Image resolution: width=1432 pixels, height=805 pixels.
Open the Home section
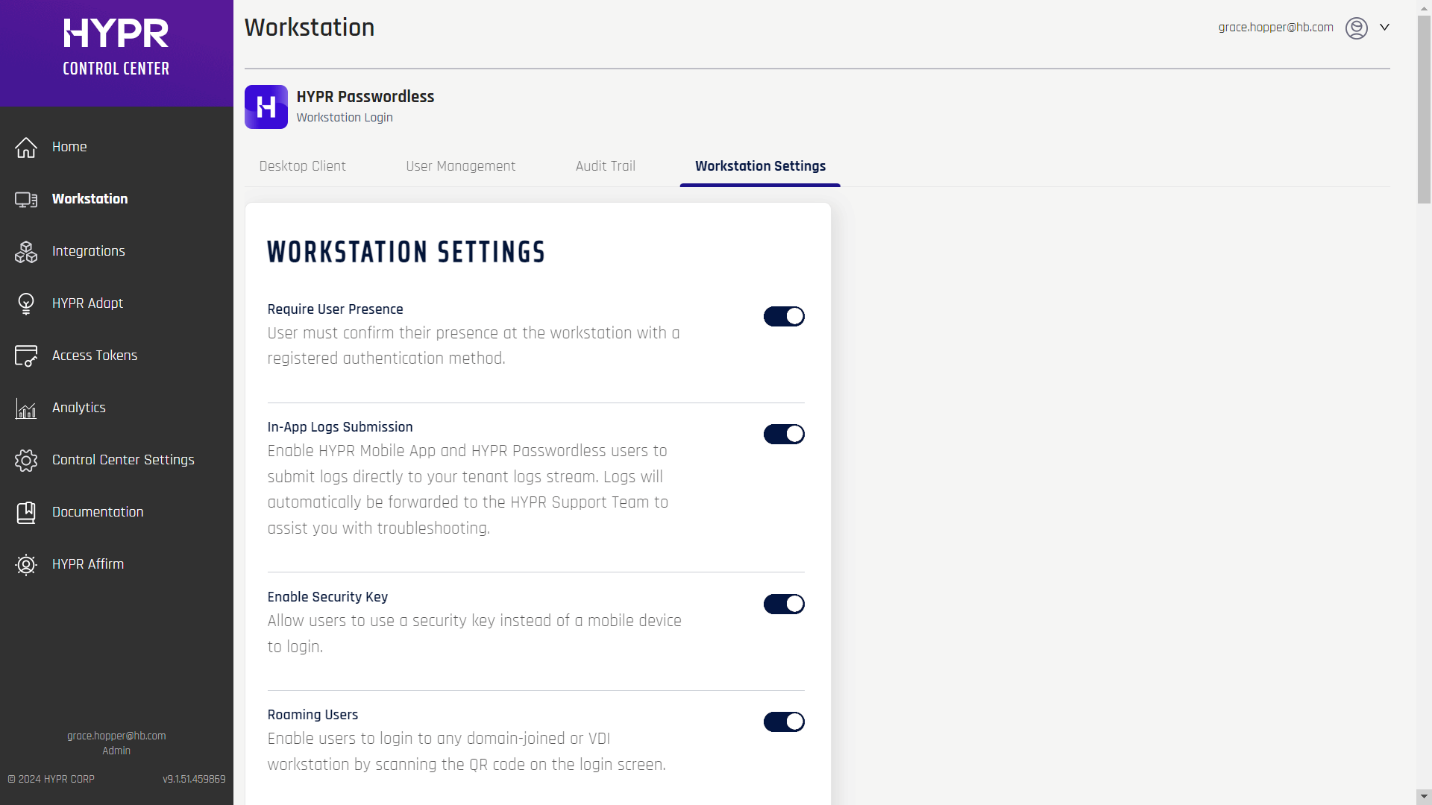click(69, 146)
